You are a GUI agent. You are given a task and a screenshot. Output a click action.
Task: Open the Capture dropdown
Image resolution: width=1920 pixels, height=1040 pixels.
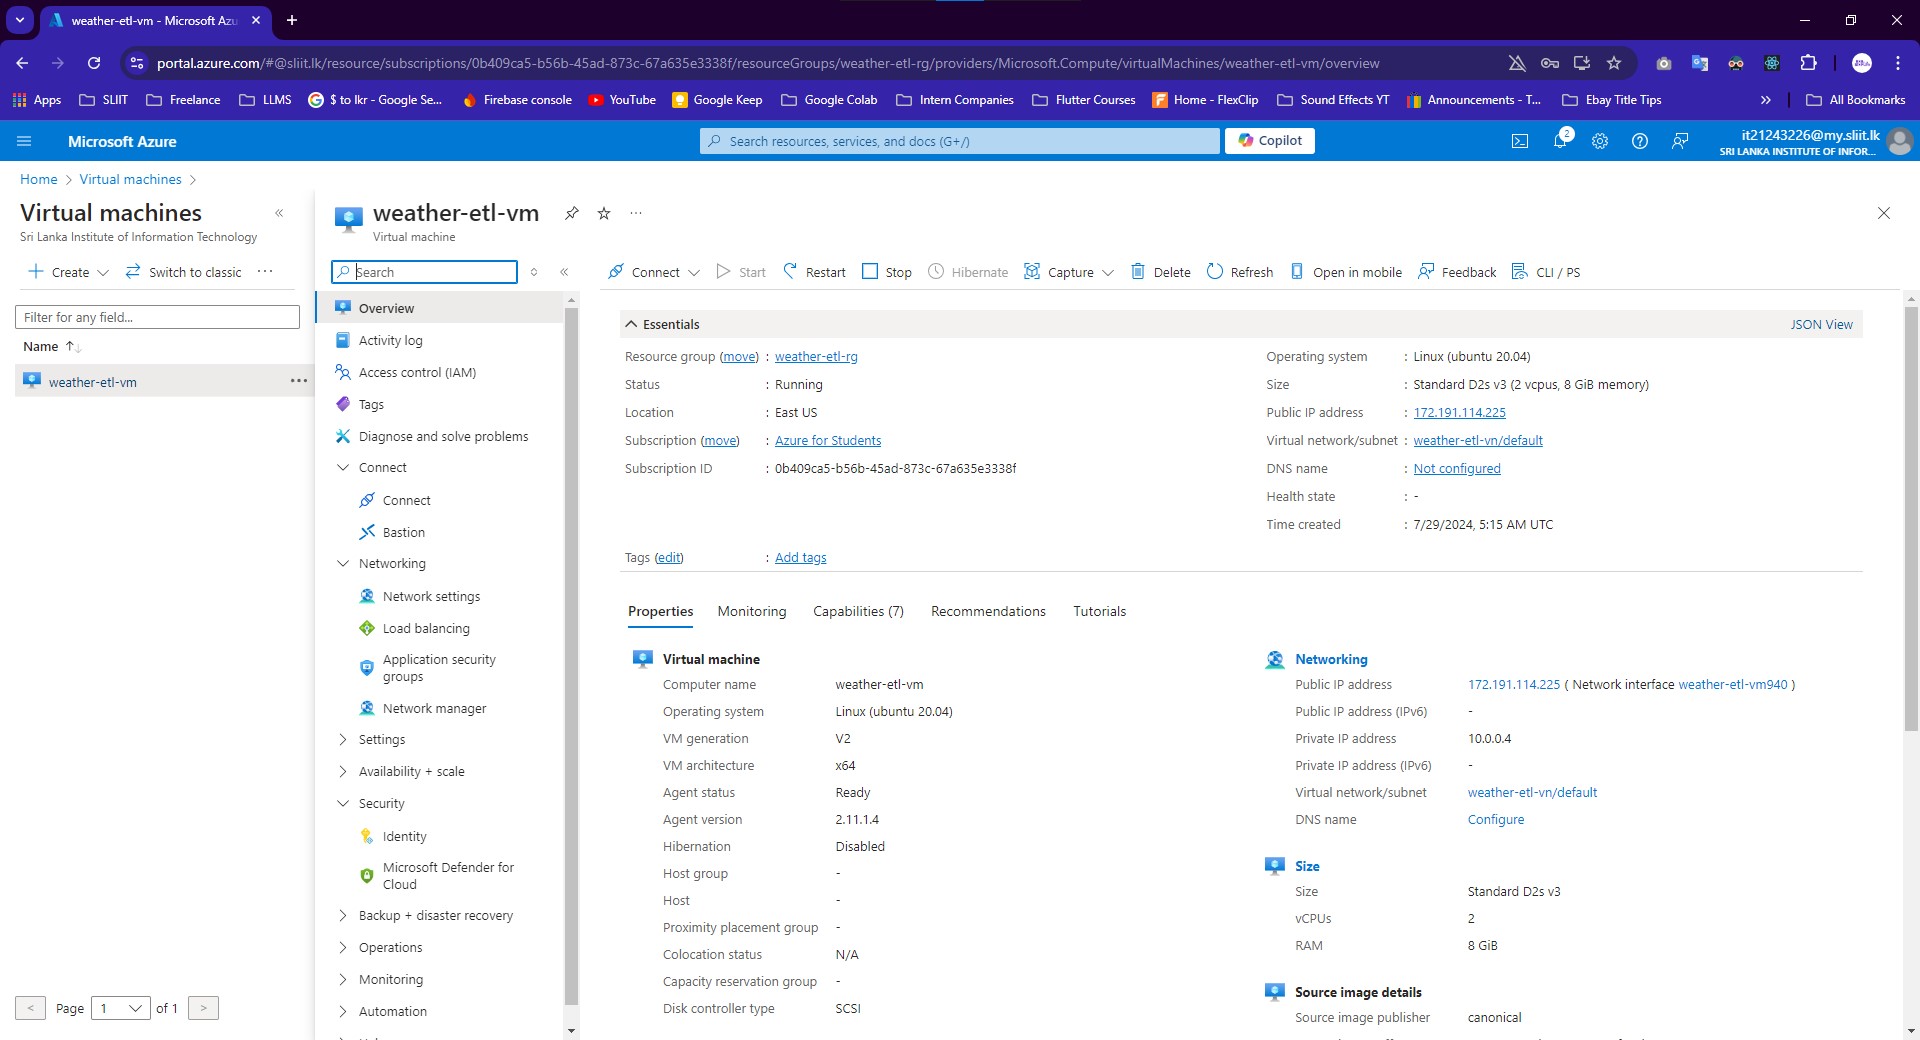click(1069, 272)
